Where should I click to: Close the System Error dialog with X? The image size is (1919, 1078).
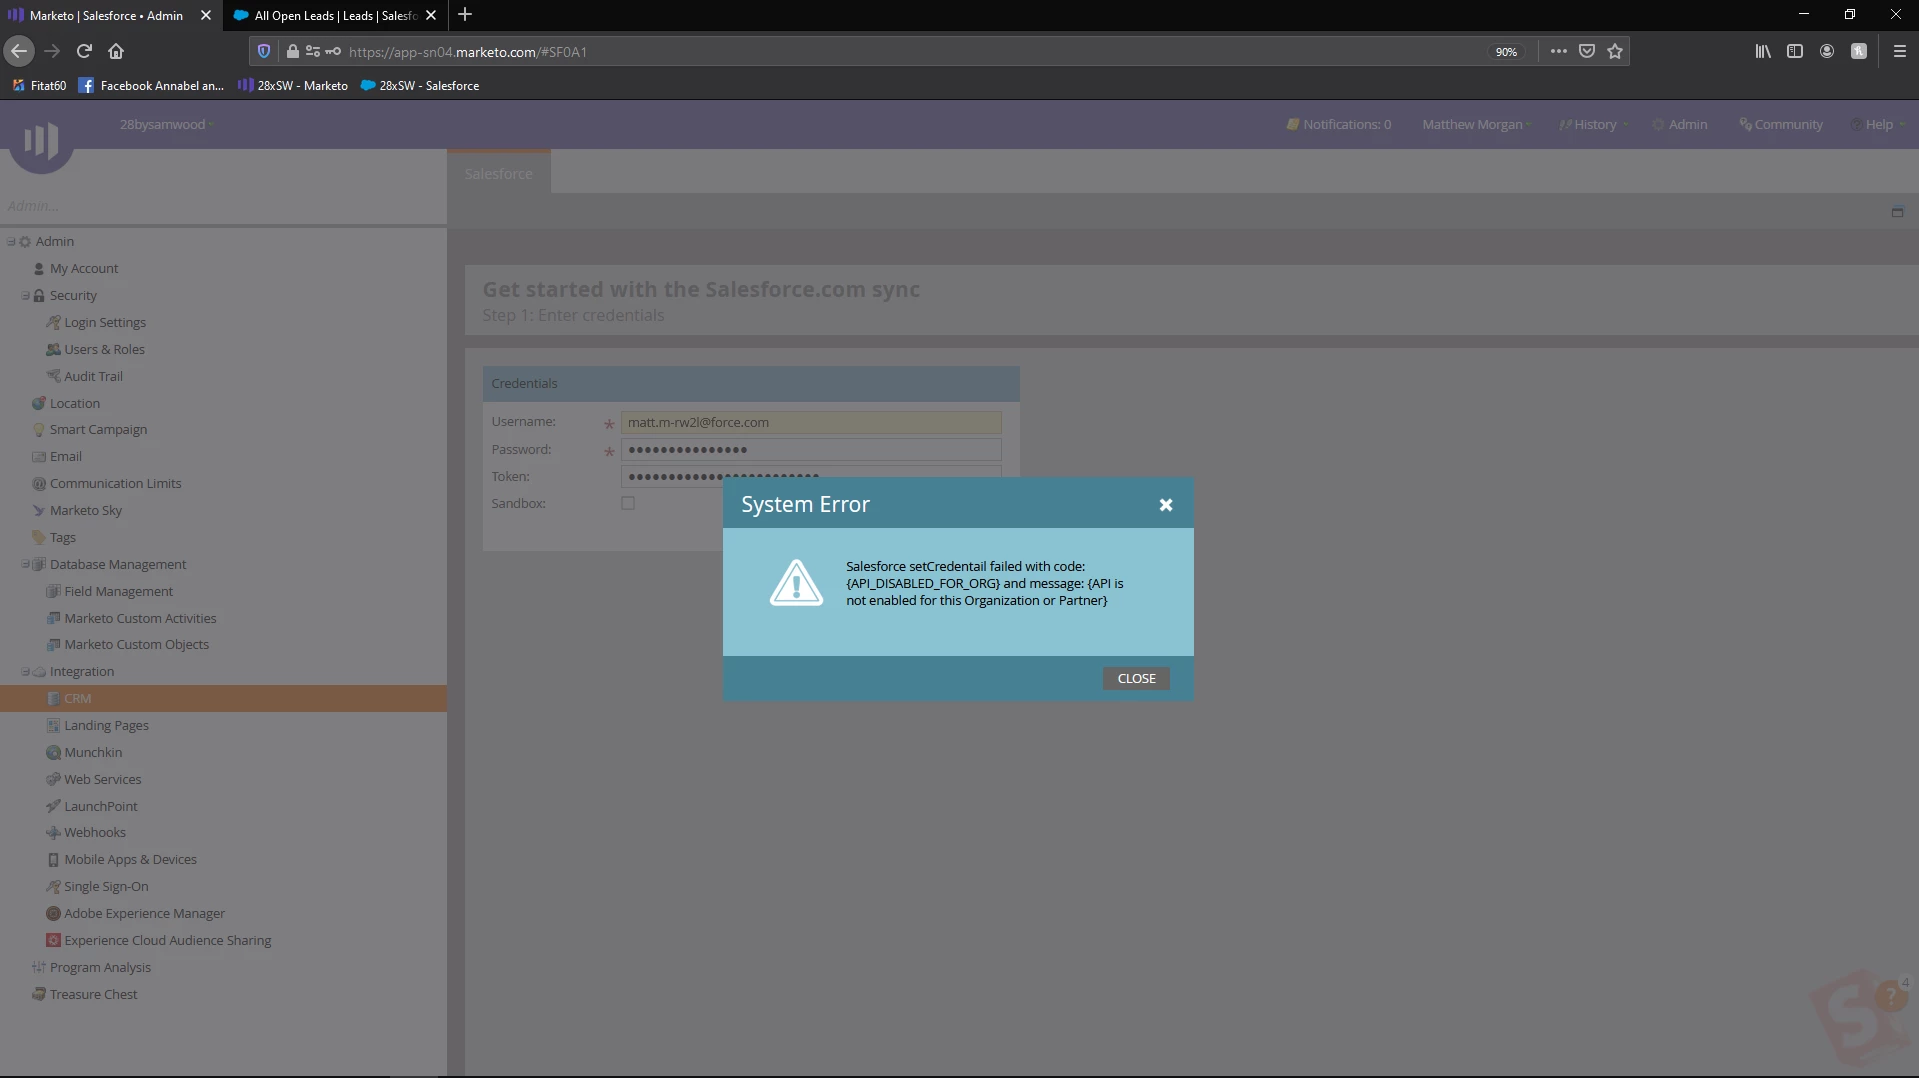pos(1165,505)
